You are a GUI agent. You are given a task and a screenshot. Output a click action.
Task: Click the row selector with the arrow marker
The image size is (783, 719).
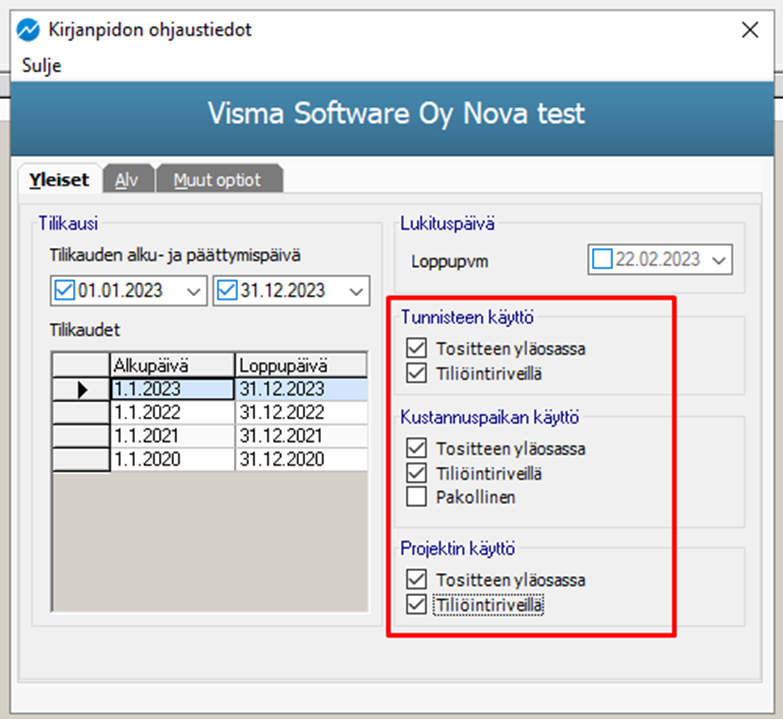coord(81,389)
